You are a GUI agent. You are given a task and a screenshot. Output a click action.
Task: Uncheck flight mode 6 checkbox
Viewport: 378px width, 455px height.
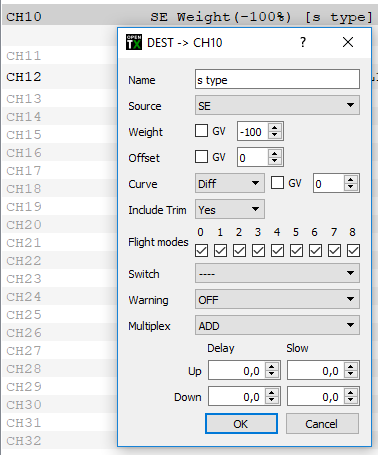315,251
